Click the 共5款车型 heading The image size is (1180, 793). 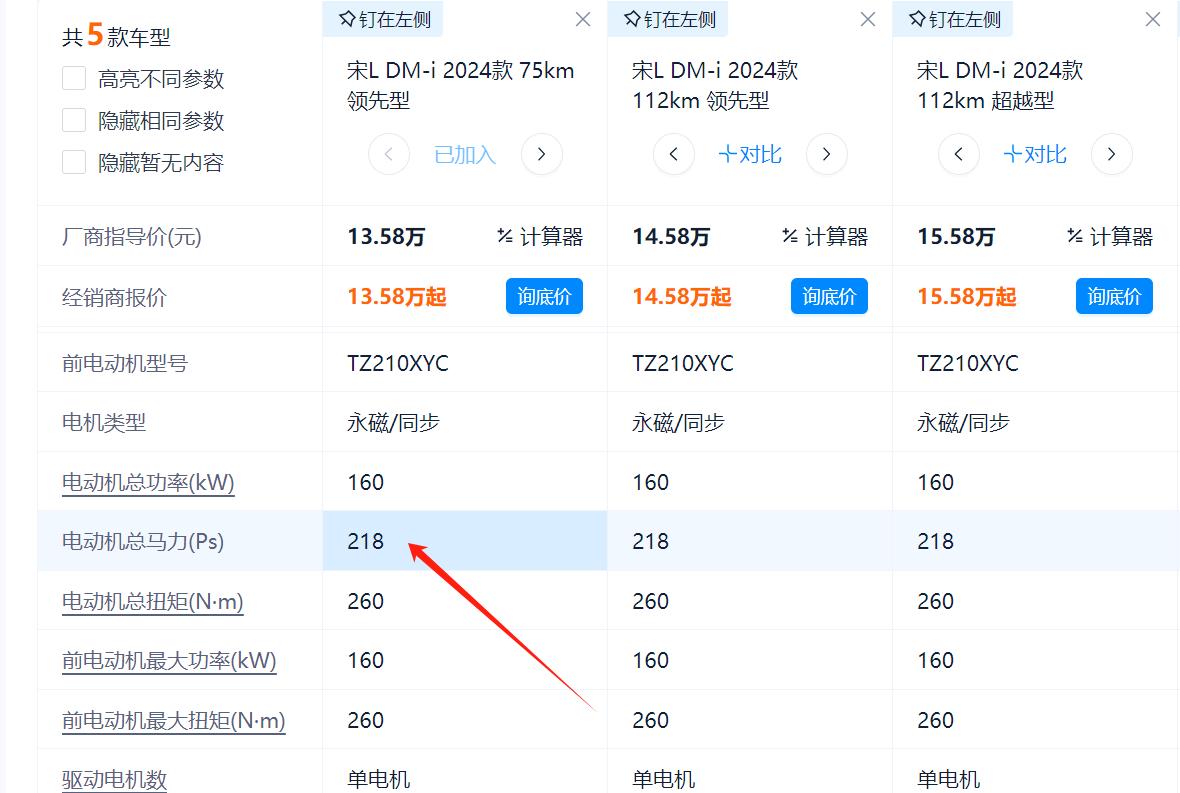pos(117,35)
